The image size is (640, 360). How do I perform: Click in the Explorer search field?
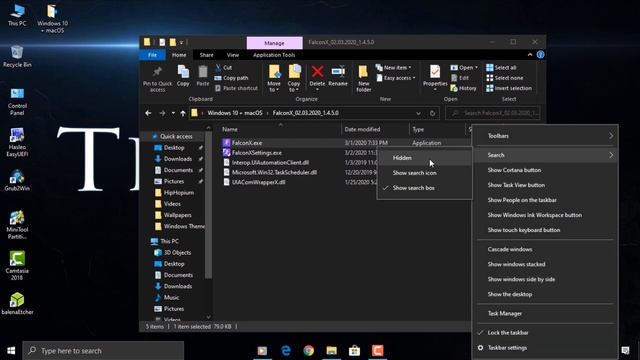pyautogui.click(x=493, y=113)
